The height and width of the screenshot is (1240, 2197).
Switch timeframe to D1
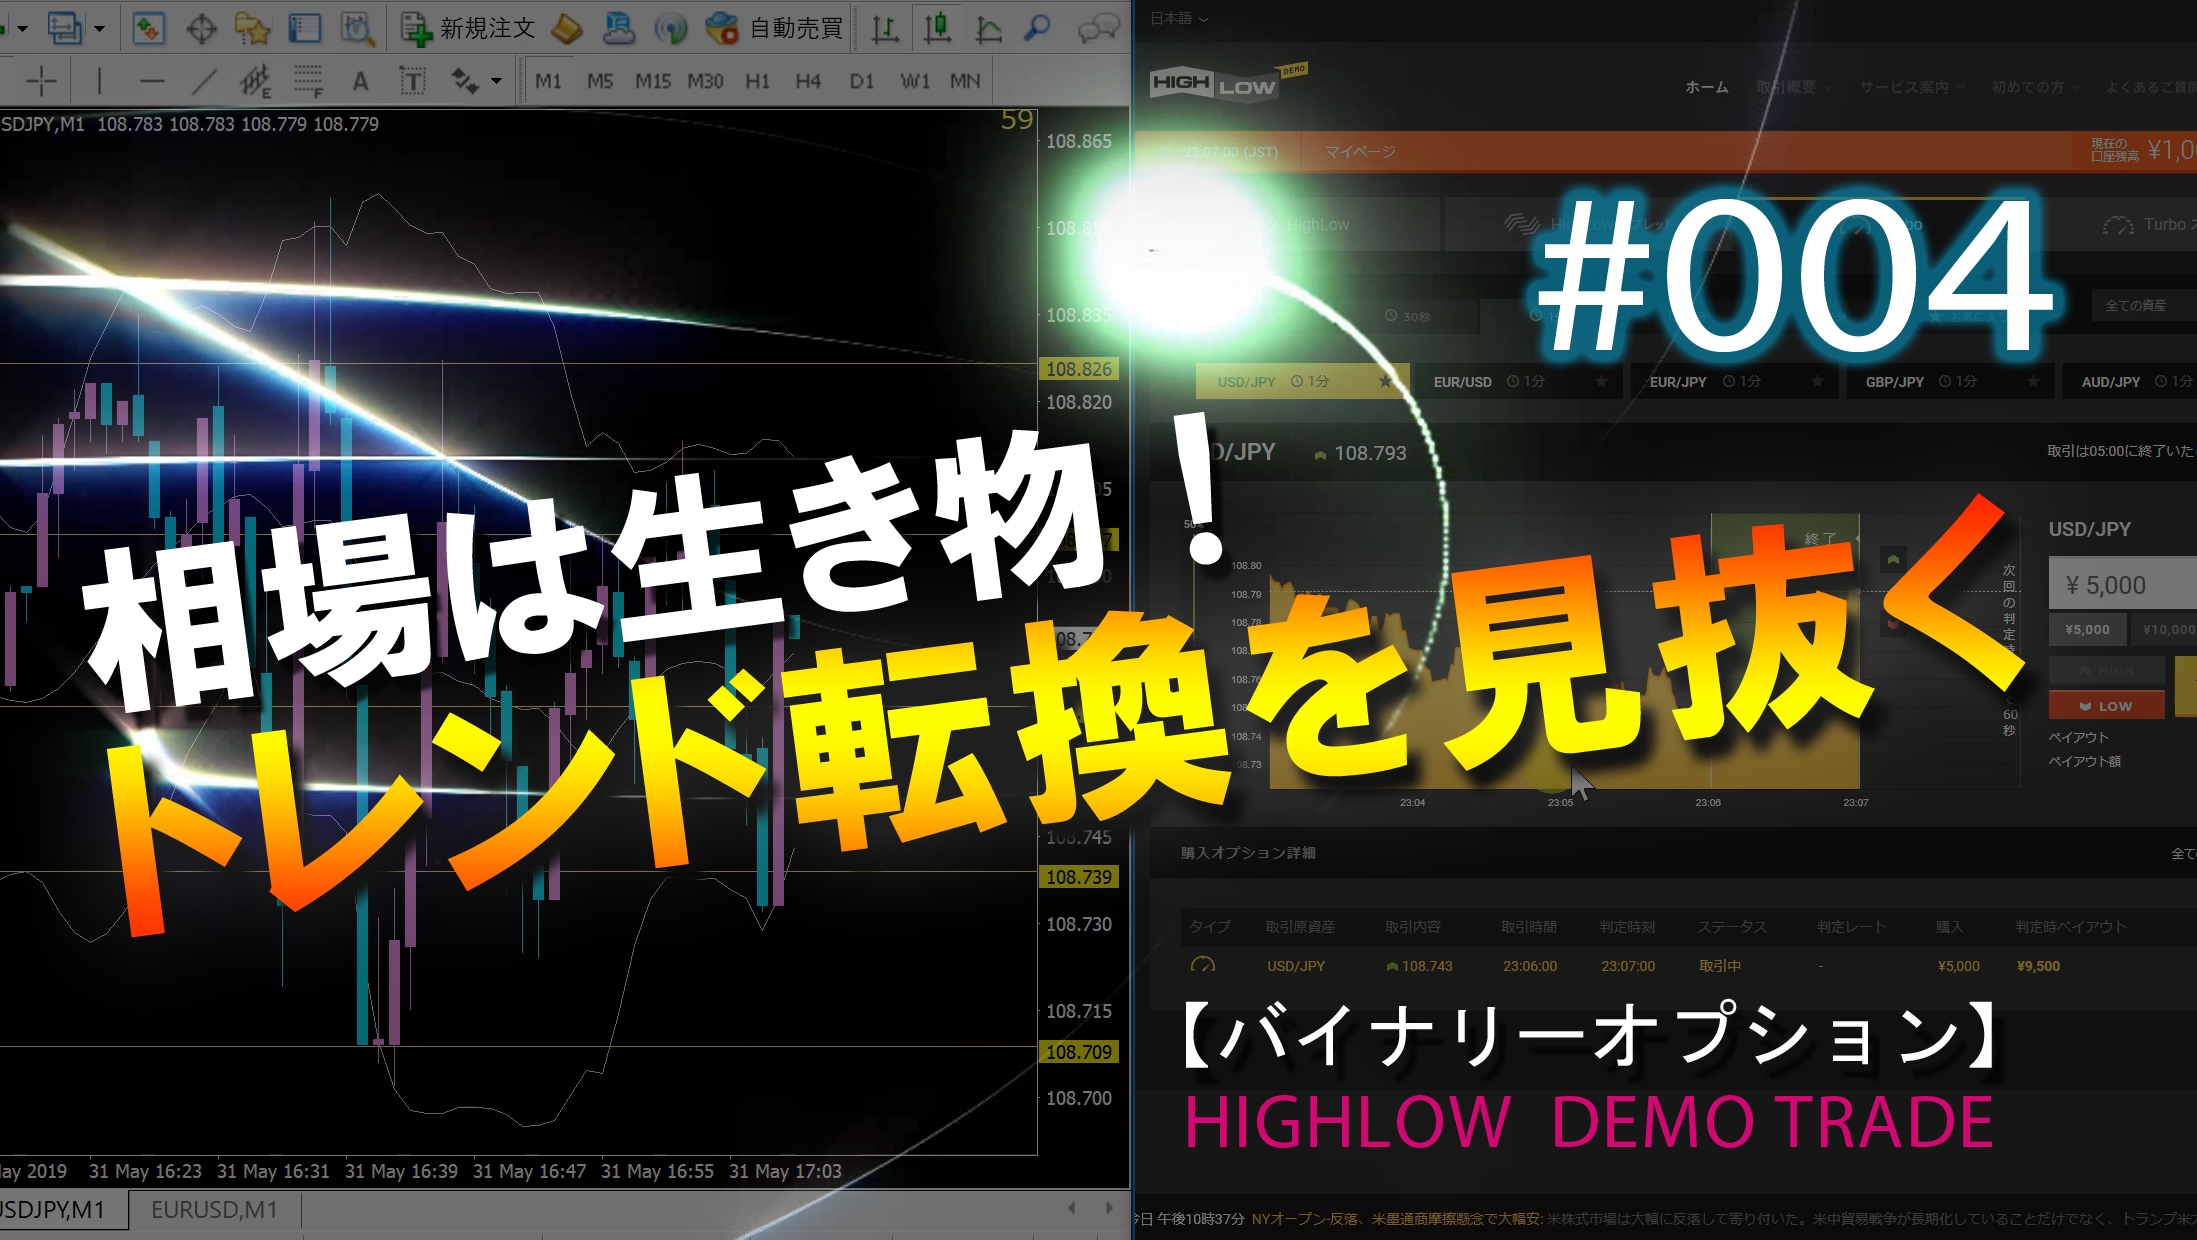(x=861, y=81)
